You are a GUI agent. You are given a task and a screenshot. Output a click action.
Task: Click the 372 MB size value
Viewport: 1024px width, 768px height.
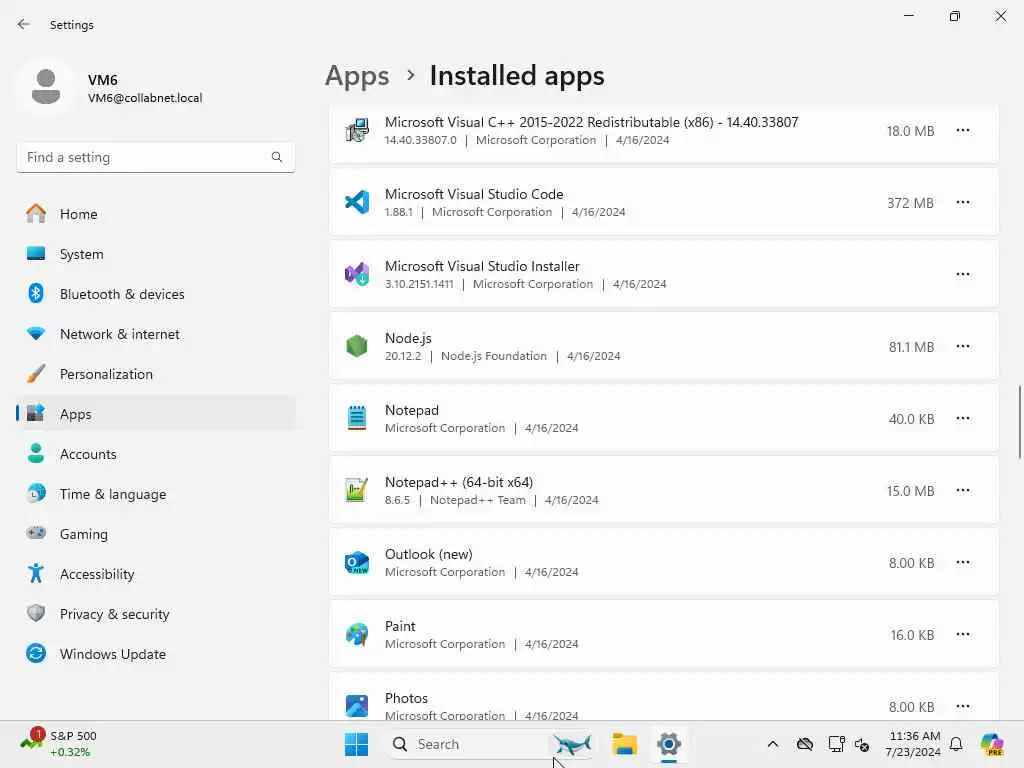[910, 203]
